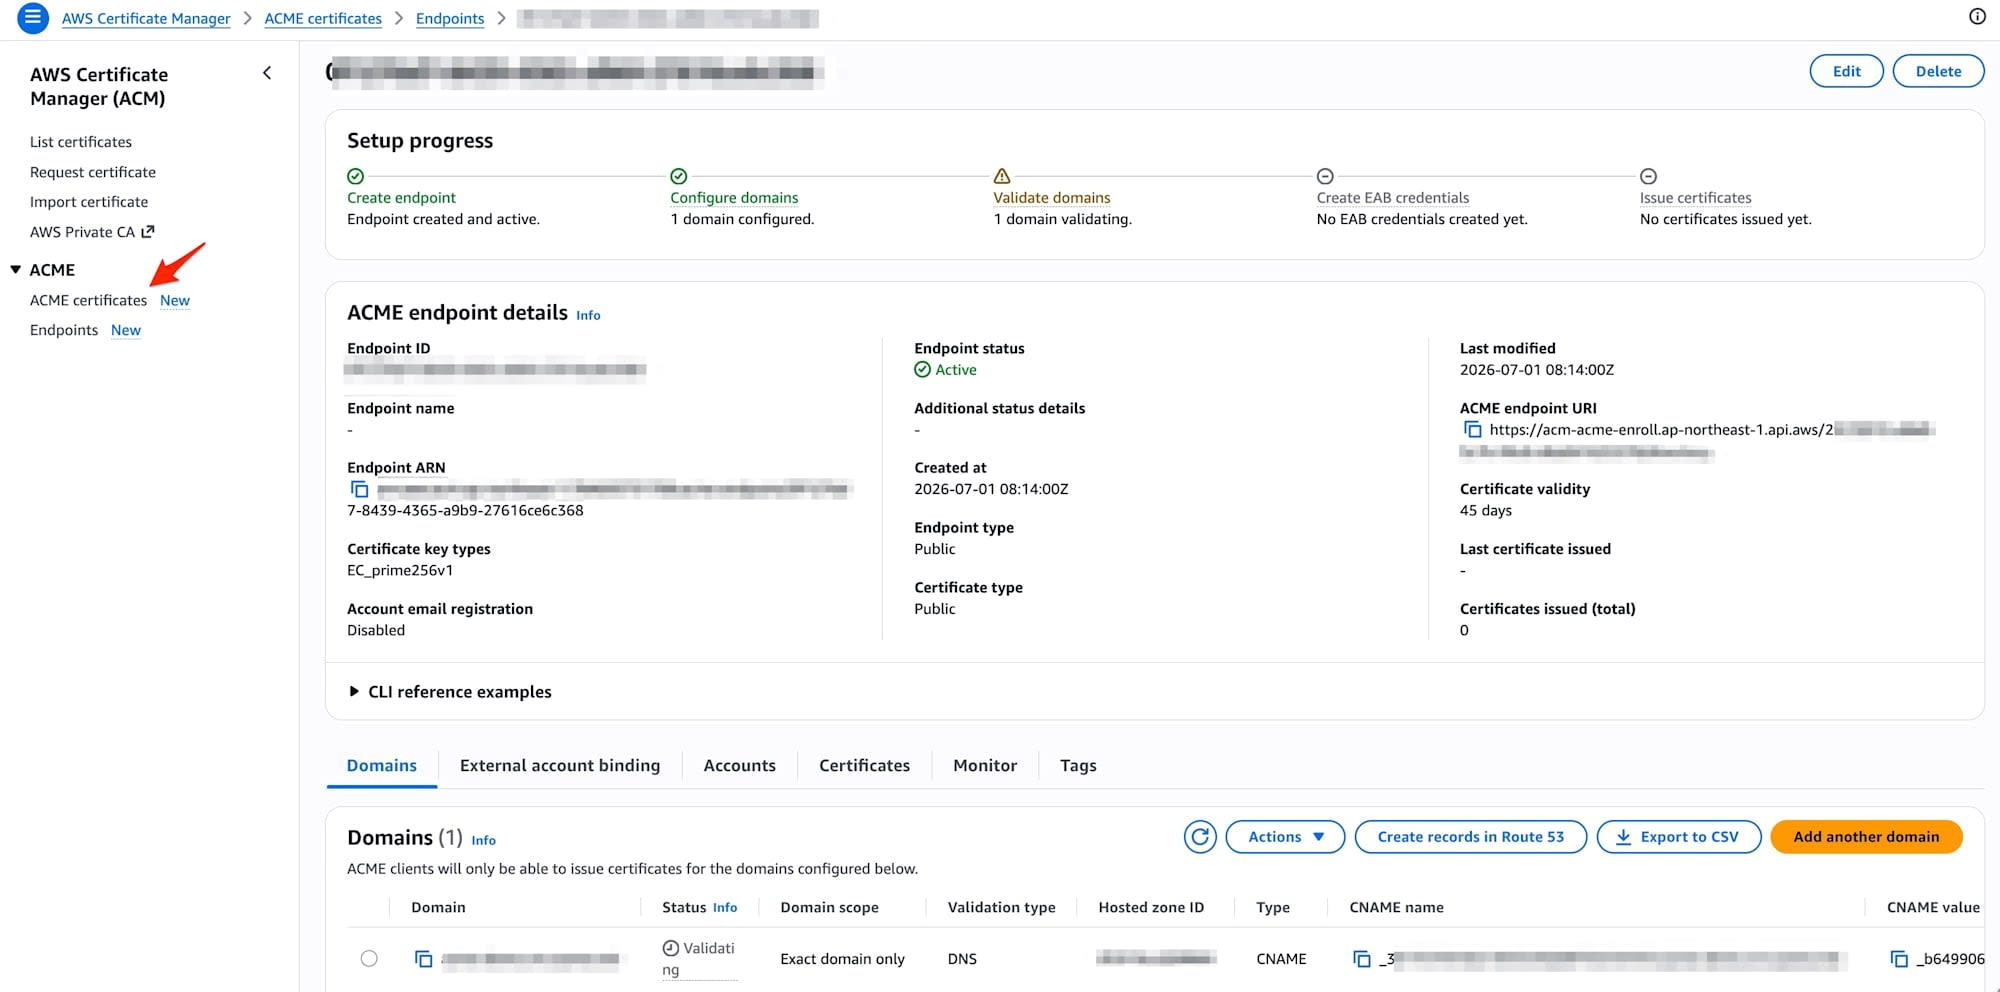Viewport: 2000px width, 992px height.
Task: Copy the CNAME value starting _b649906
Action: click(x=1899, y=959)
